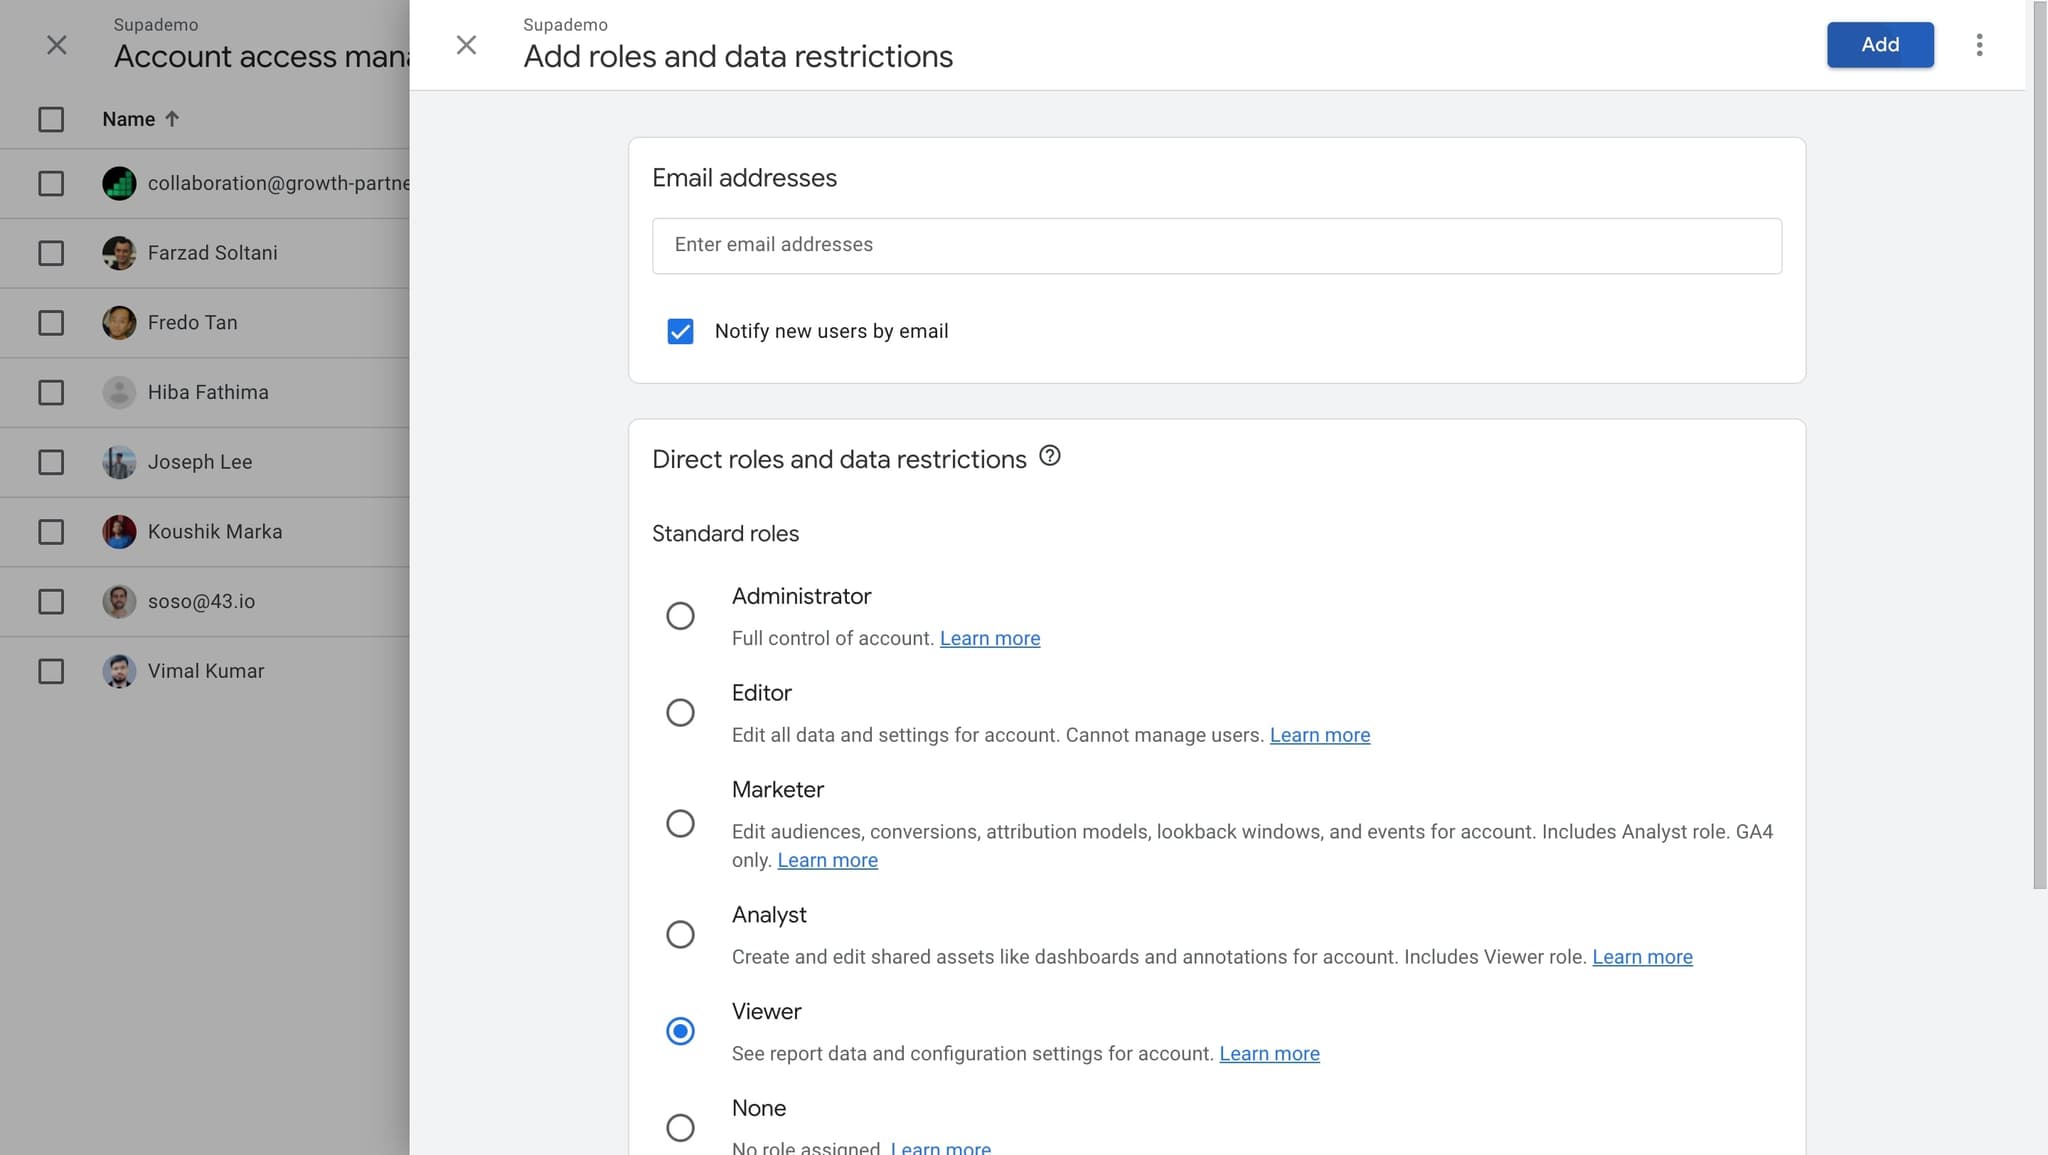Close the Add roles panel

point(466,45)
